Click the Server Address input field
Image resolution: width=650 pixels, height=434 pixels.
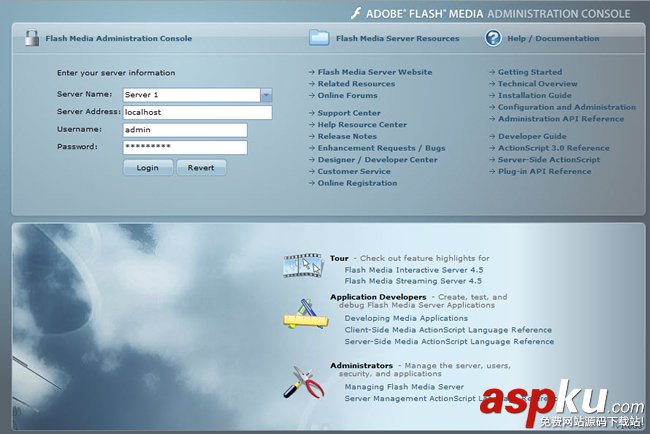197,112
